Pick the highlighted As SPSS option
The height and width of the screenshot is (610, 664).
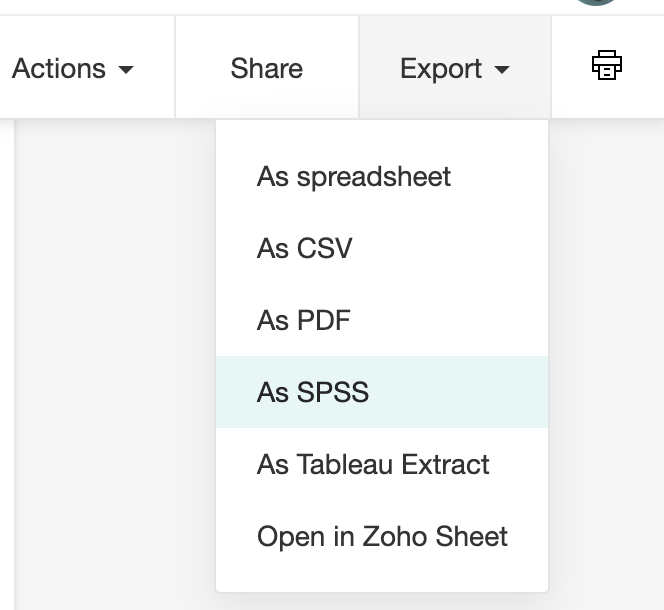(313, 393)
